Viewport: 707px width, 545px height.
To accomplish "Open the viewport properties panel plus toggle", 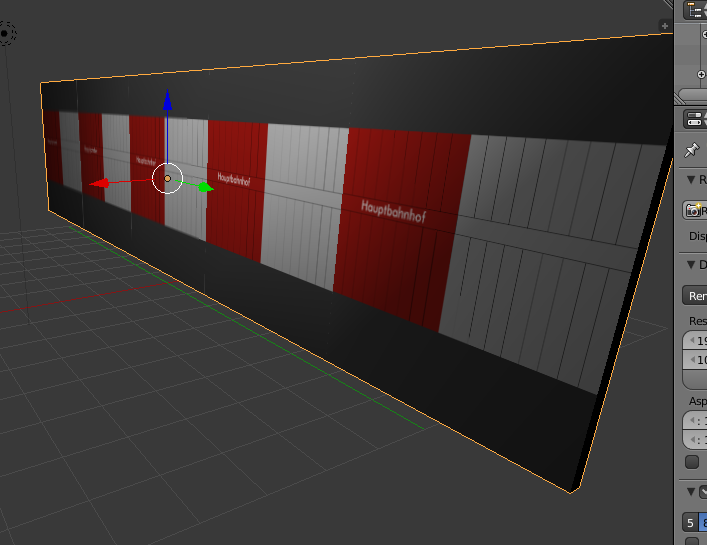I will (664, 26).
